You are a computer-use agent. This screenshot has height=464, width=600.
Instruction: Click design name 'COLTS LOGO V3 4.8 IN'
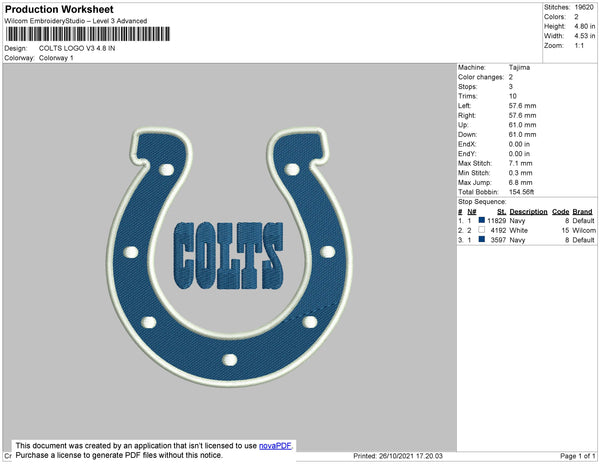pyautogui.click(x=77, y=48)
